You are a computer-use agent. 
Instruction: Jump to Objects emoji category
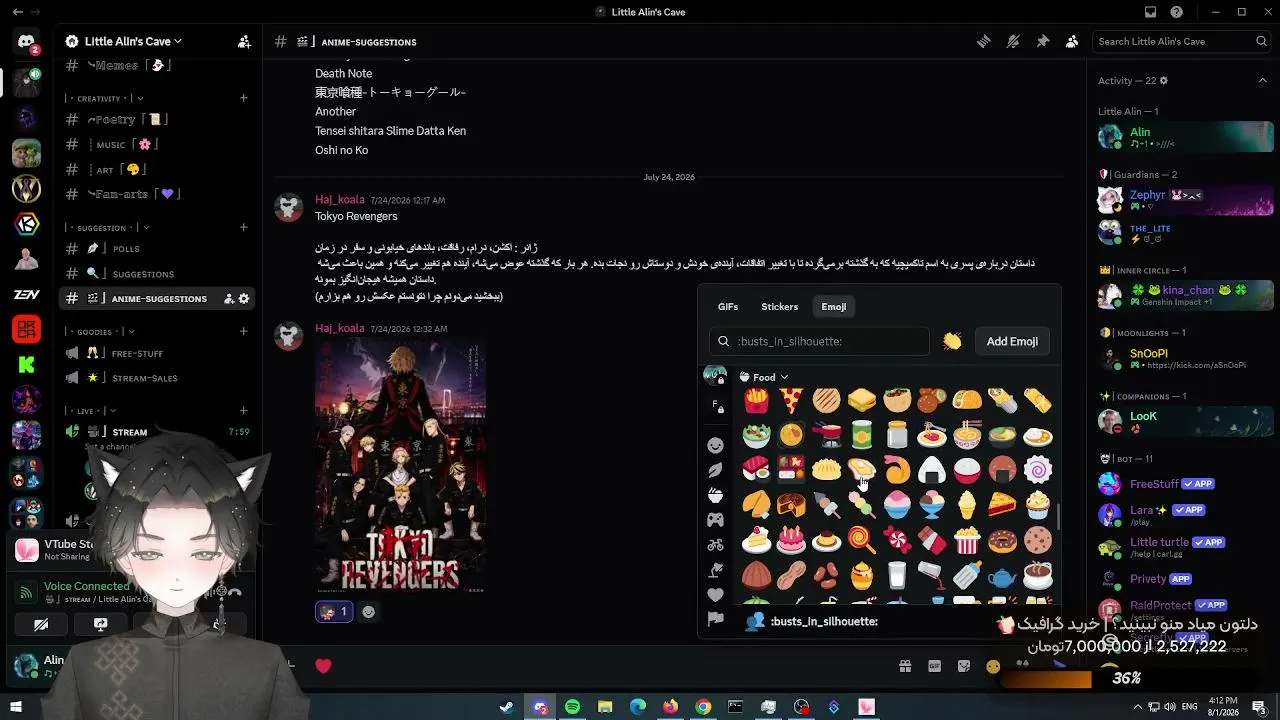pyautogui.click(x=715, y=570)
